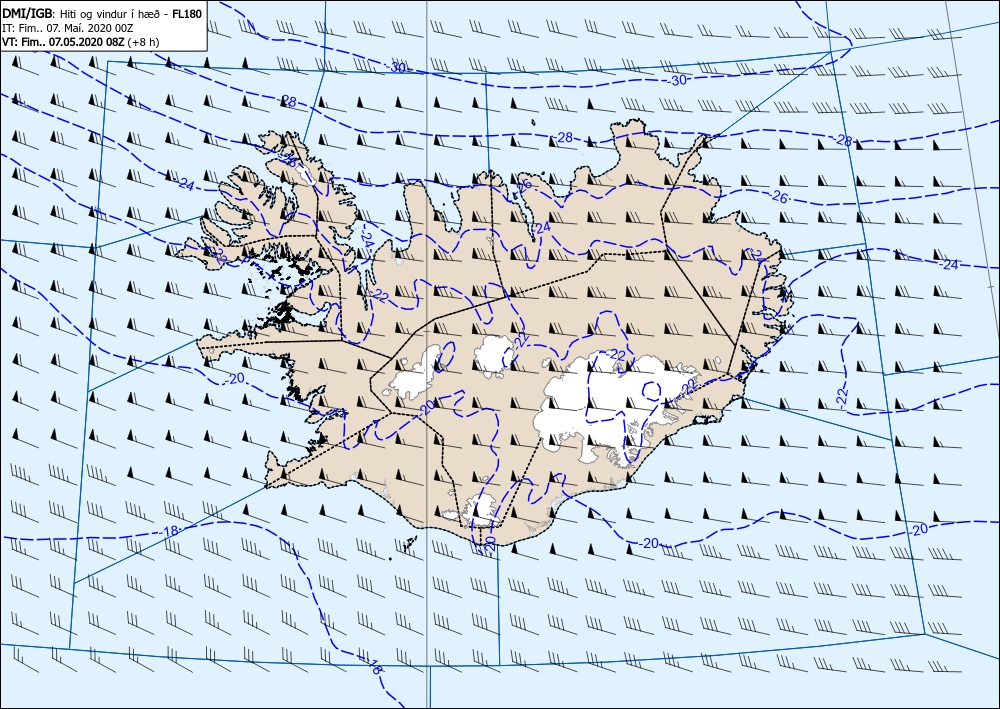Click the -28 label north of Melrakkaslétta
1000x709 pixels.
564,138
